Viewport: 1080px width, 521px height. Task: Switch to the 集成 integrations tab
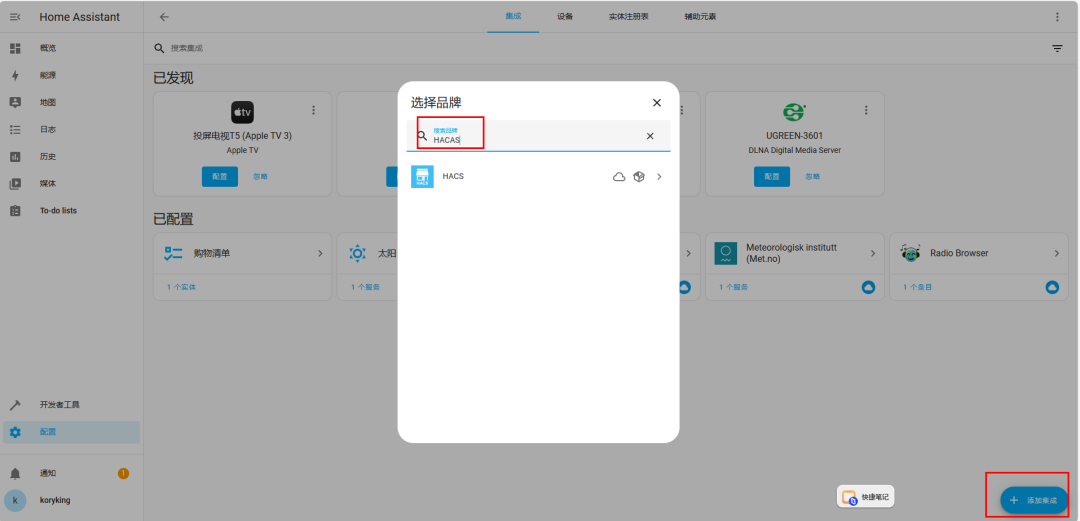[513, 17]
